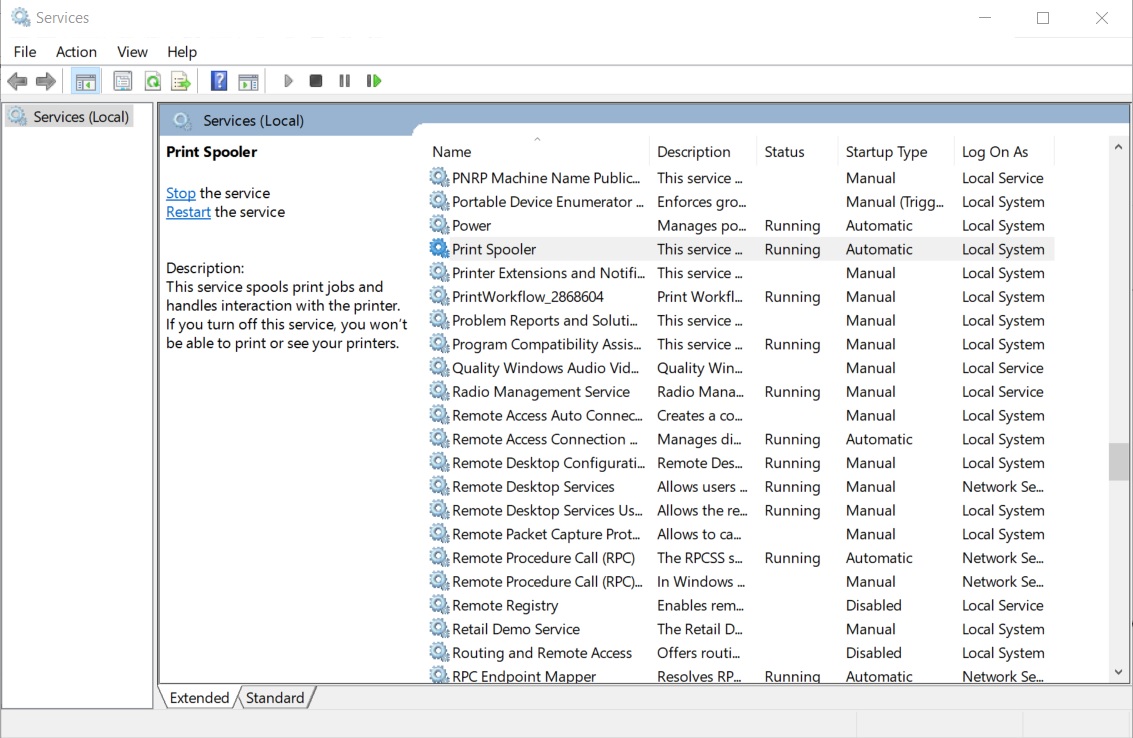The image size is (1133, 738).
Task: Select PNRP Machine Name Publication service name
Action: tap(546, 178)
